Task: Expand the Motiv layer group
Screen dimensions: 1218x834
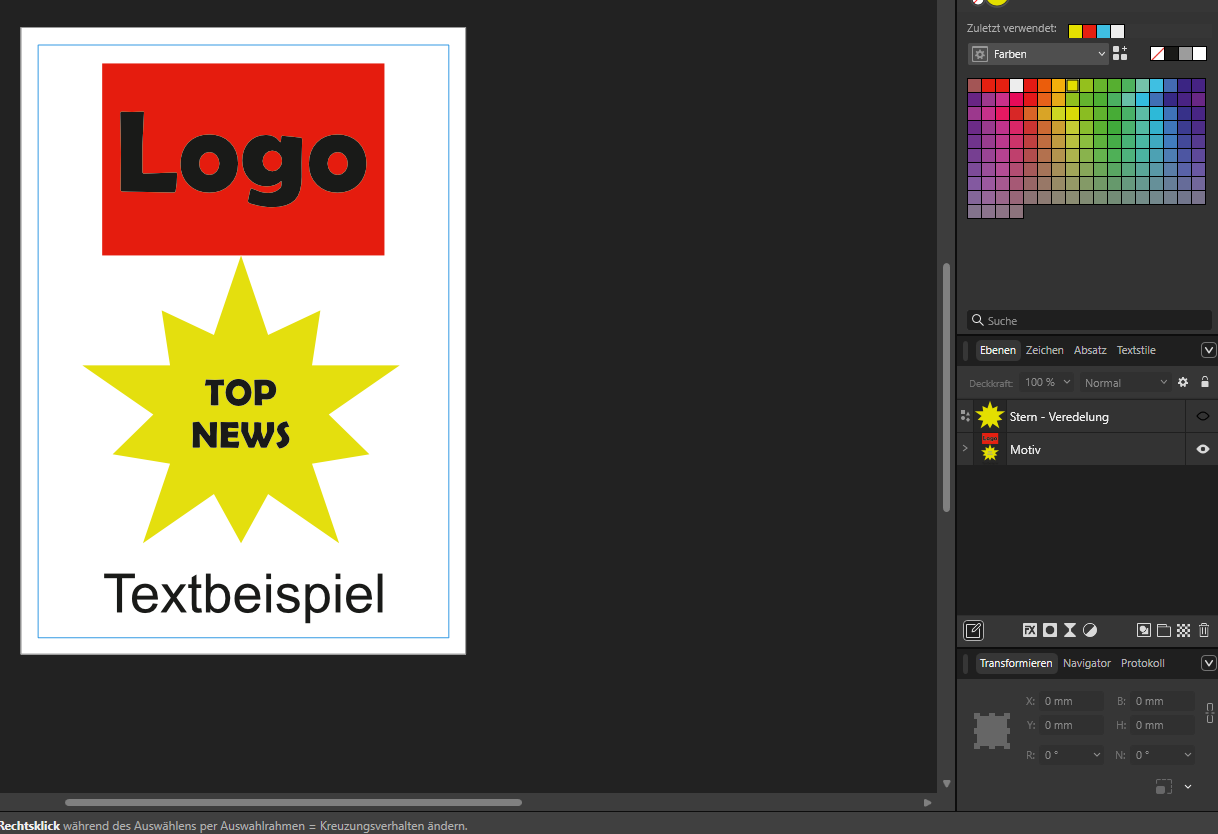Action: [965, 449]
